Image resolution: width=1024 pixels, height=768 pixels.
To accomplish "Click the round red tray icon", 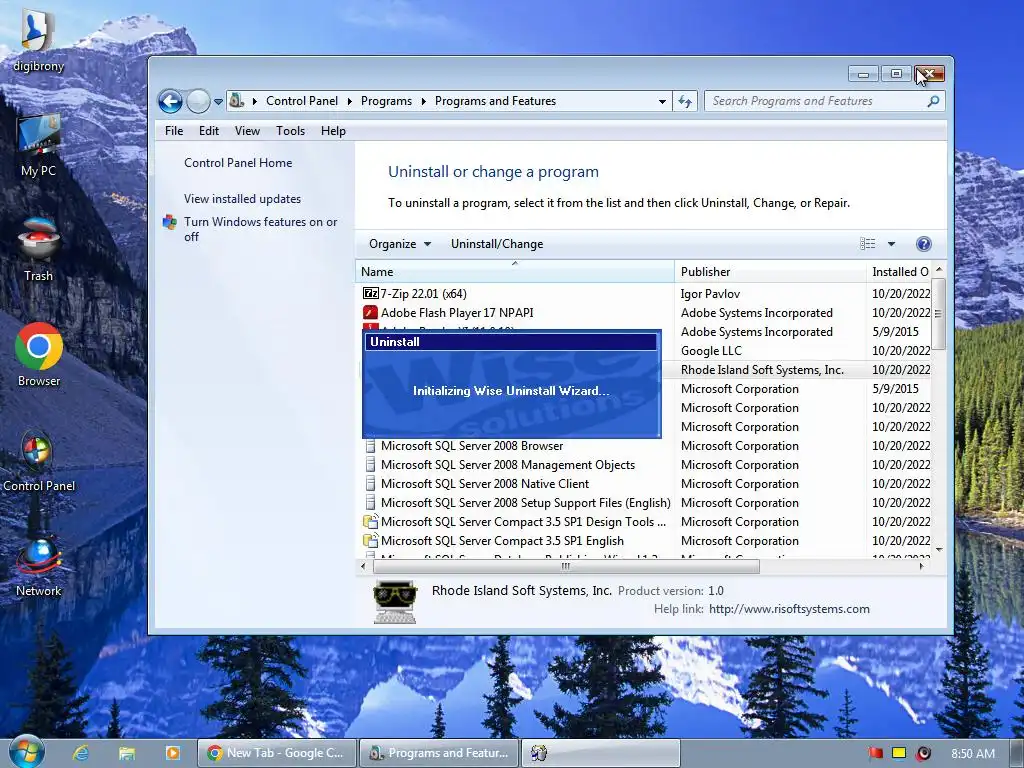I will tap(923, 753).
